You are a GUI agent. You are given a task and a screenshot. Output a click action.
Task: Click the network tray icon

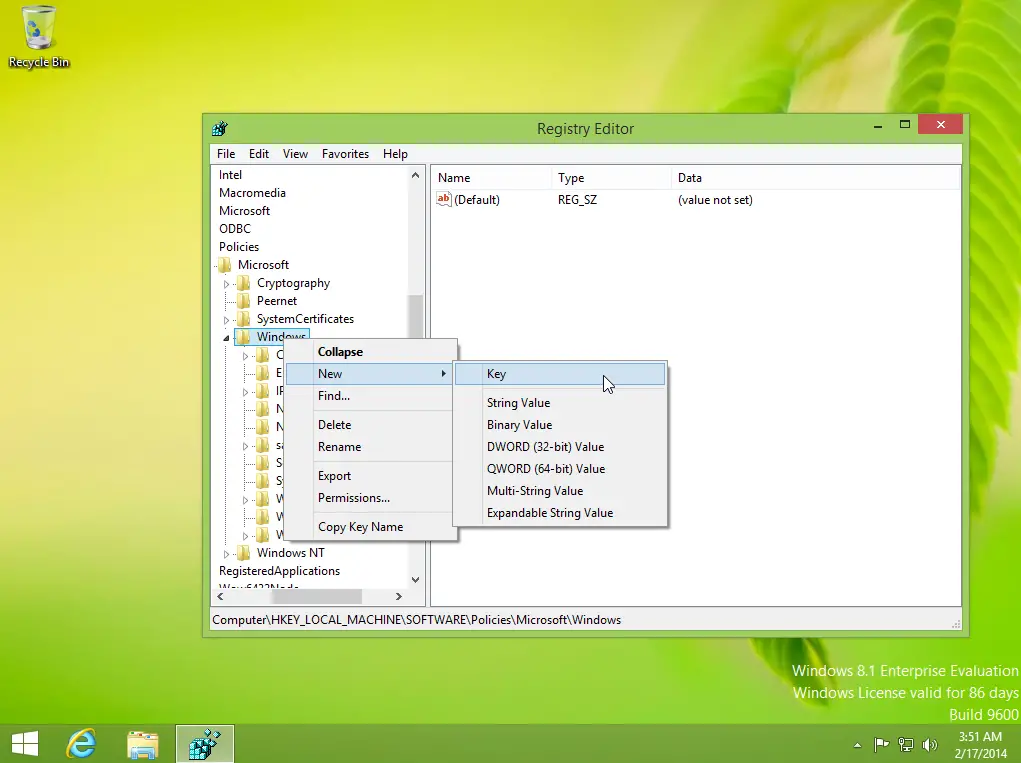(x=906, y=744)
